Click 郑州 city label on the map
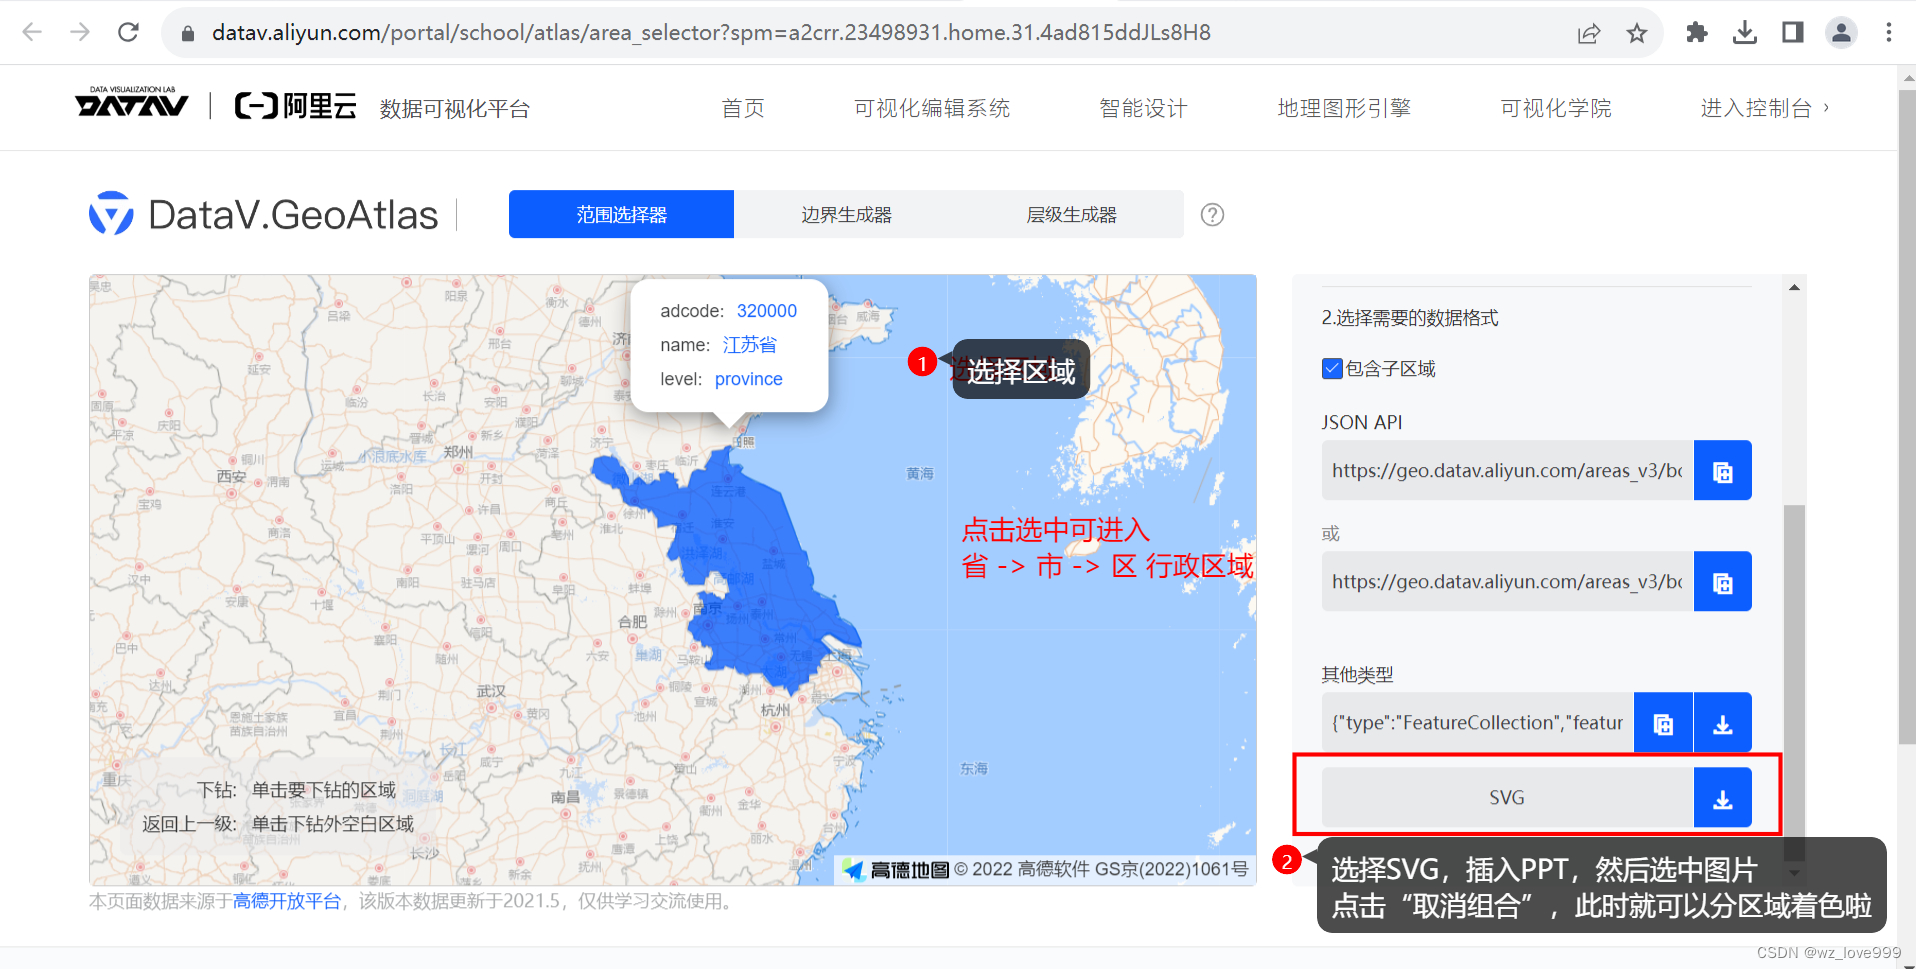 (x=458, y=452)
